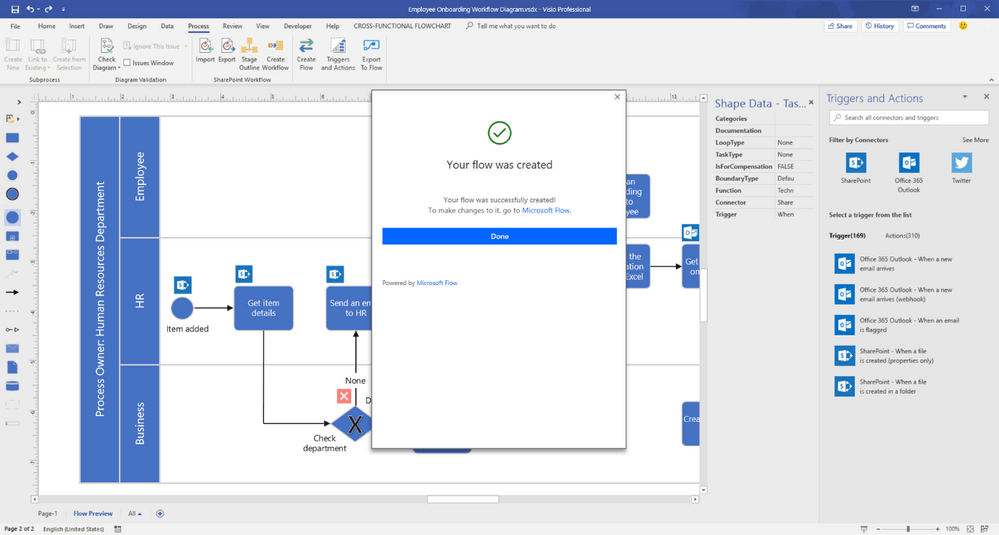999x535 pixels.
Task: Expand the Triggers and Actions pane options arrow
Action: click(965, 97)
